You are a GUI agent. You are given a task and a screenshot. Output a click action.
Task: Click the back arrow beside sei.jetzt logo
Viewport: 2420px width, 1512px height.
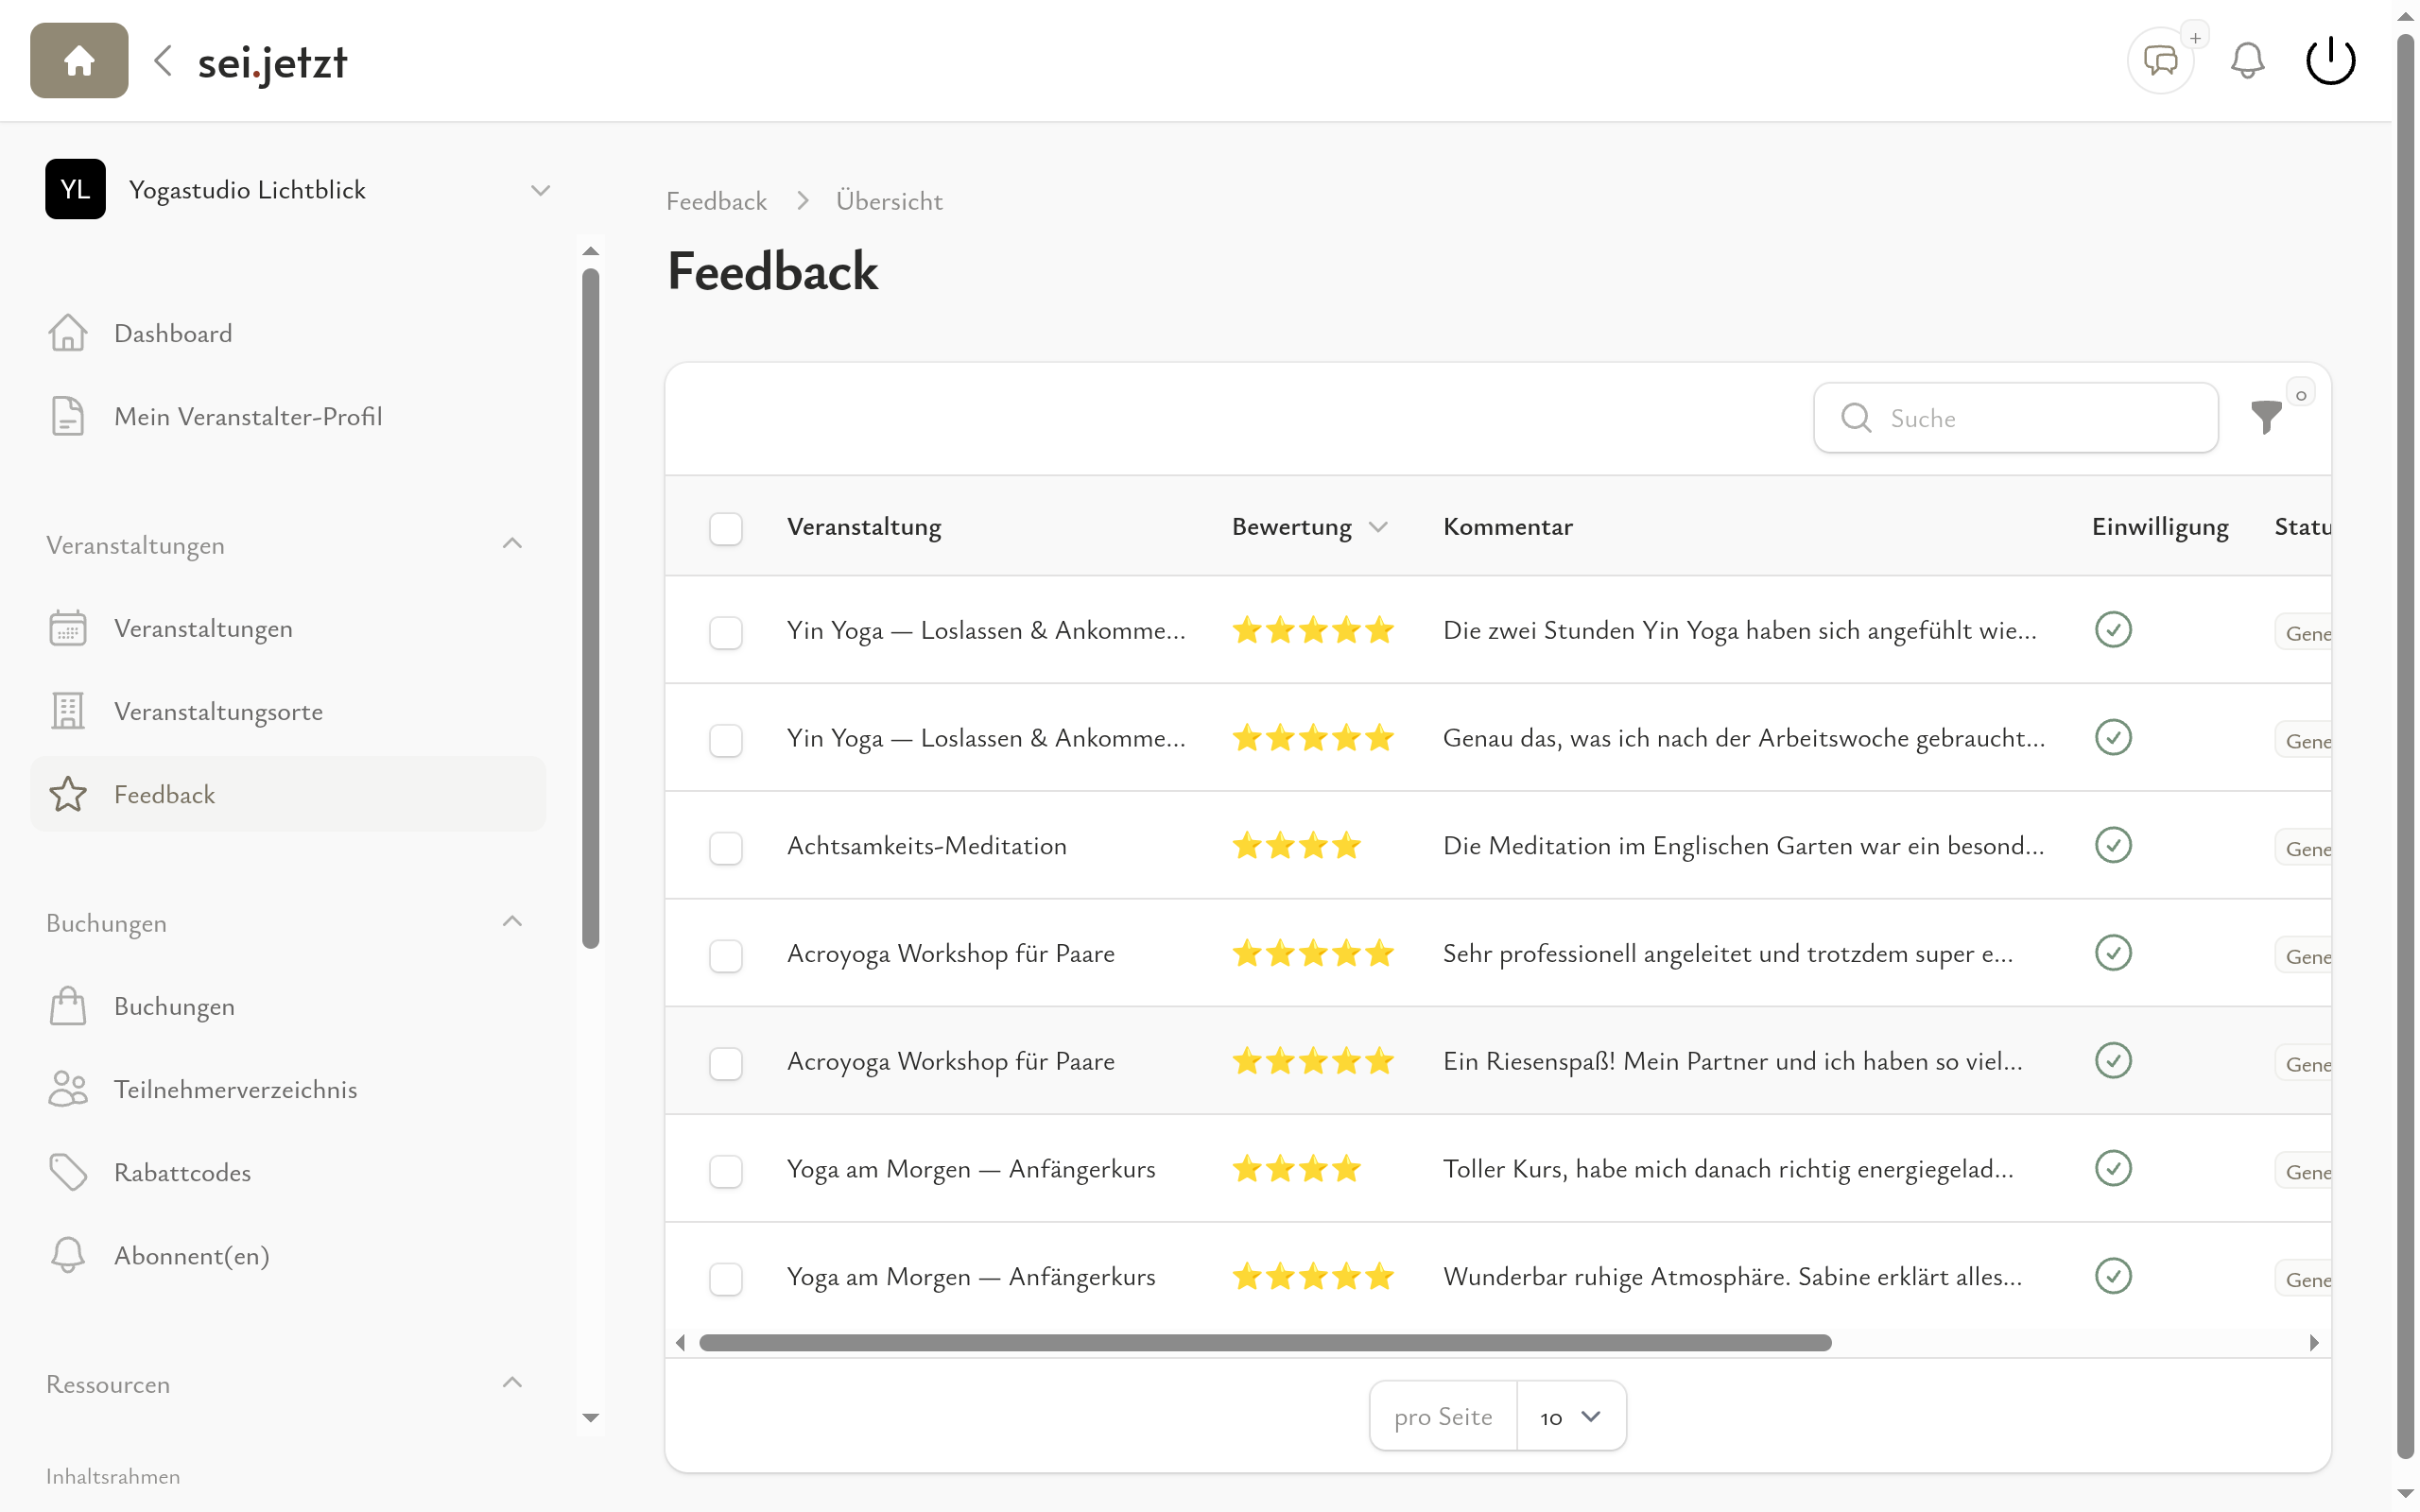click(164, 61)
